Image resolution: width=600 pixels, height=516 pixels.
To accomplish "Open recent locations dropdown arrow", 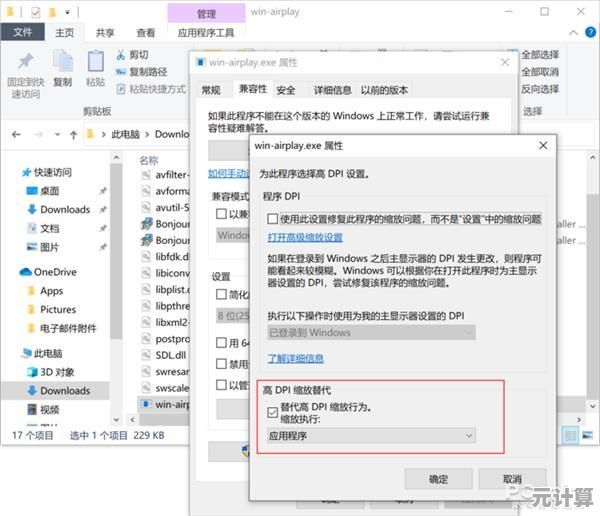I will 57,134.
